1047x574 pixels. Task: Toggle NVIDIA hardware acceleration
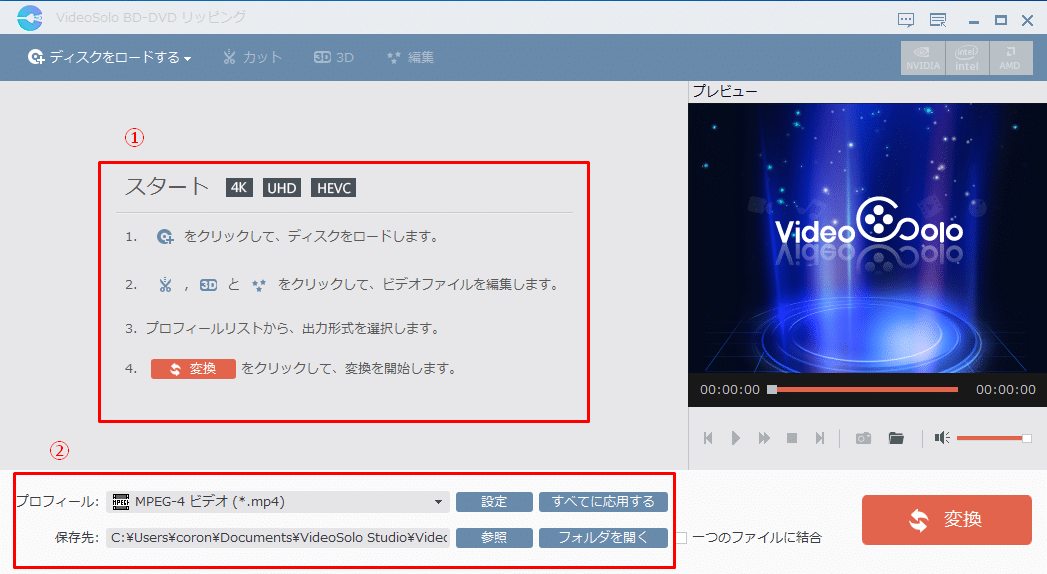pos(923,57)
